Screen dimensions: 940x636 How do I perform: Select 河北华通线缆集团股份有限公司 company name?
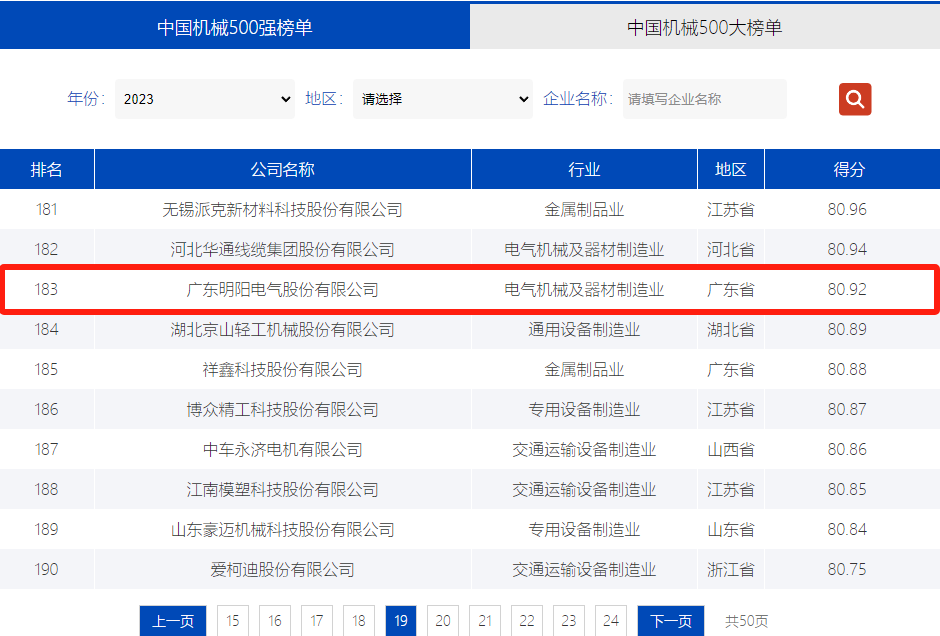pyautogui.click(x=282, y=249)
